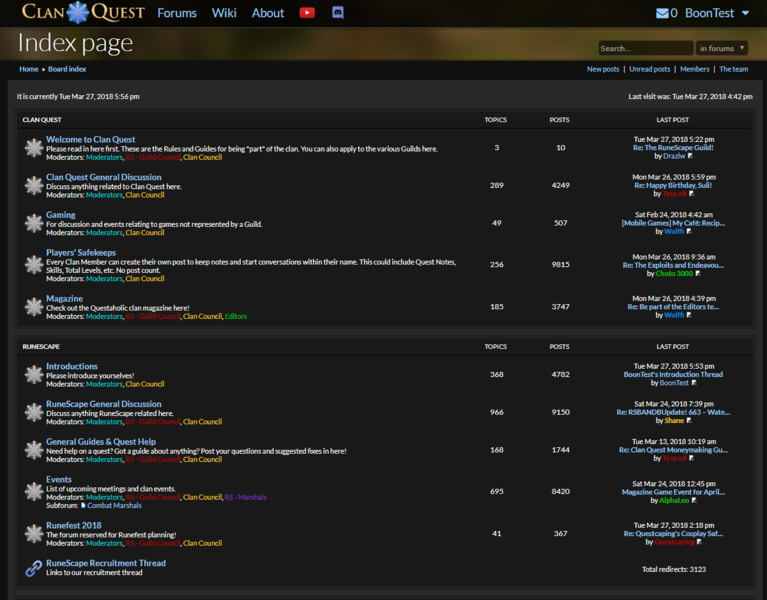The height and width of the screenshot is (600, 767).
Task: Open Welcome to Clan Quest forum
Action: coord(90,139)
